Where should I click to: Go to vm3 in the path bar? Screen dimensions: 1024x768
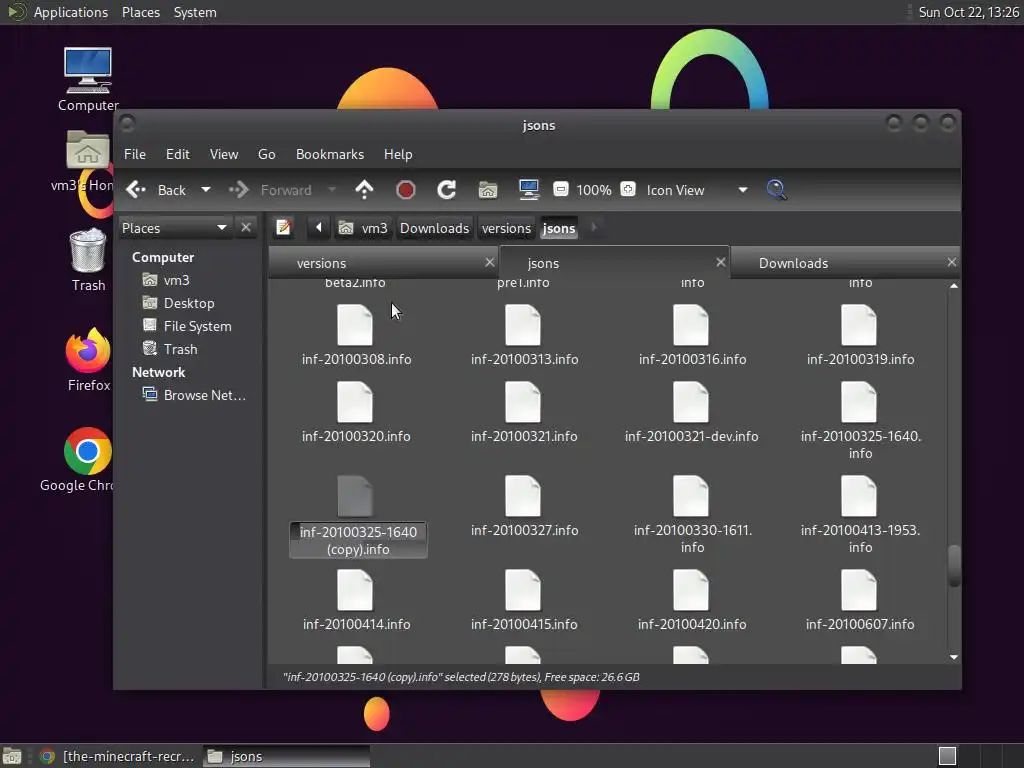pyautogui.click(x=364, y=228)
